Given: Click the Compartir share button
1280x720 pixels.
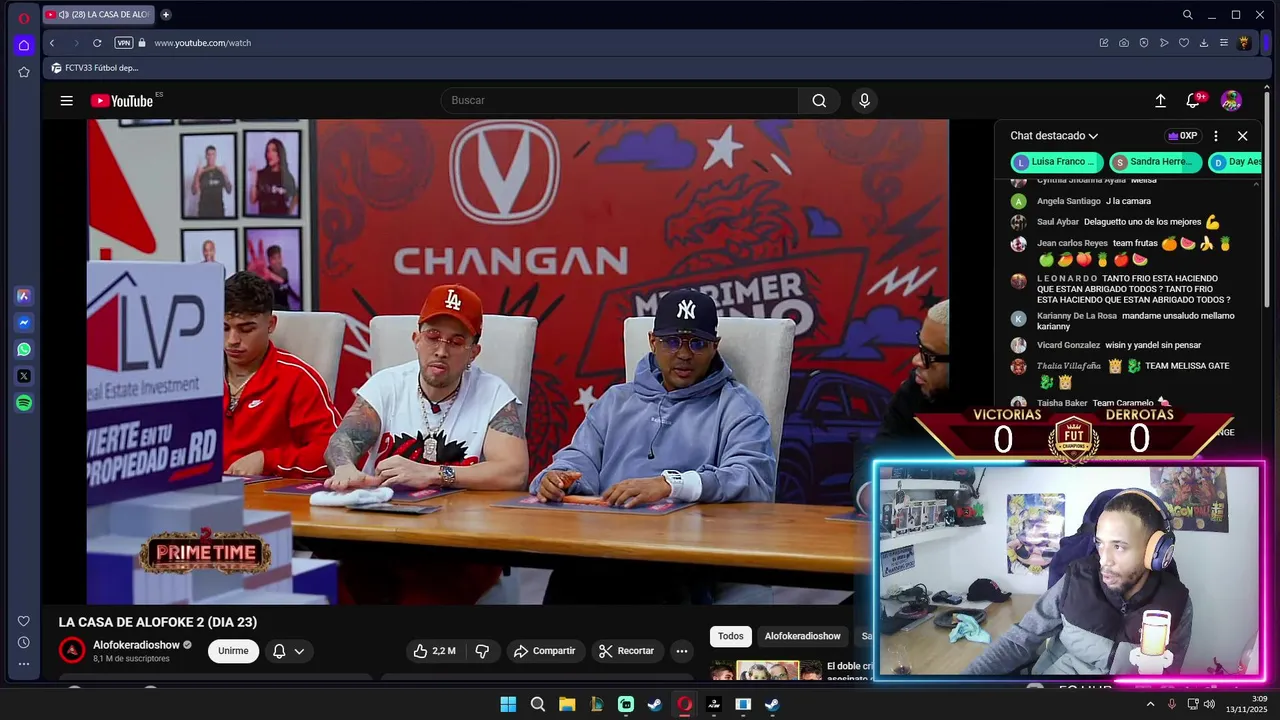Looking at the screenshot, I should pos(545,651).
